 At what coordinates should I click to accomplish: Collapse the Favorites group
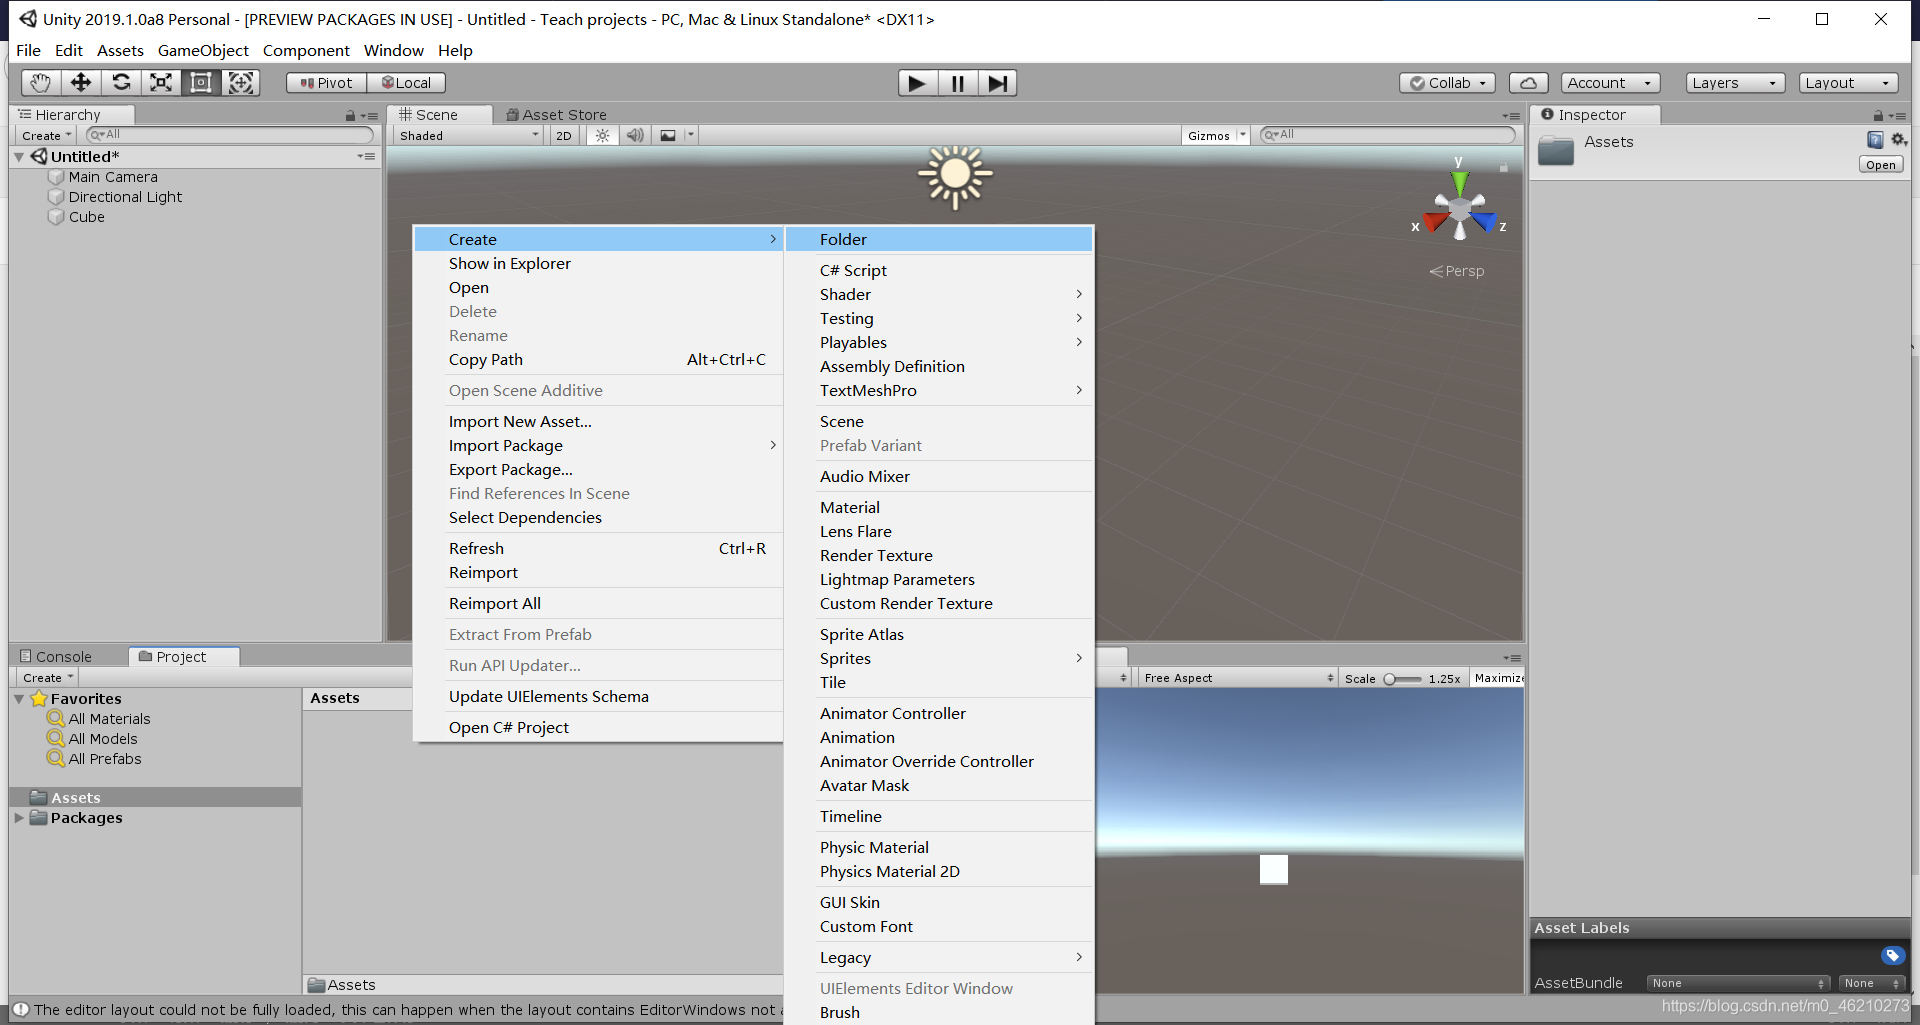[x=19, y=699]
